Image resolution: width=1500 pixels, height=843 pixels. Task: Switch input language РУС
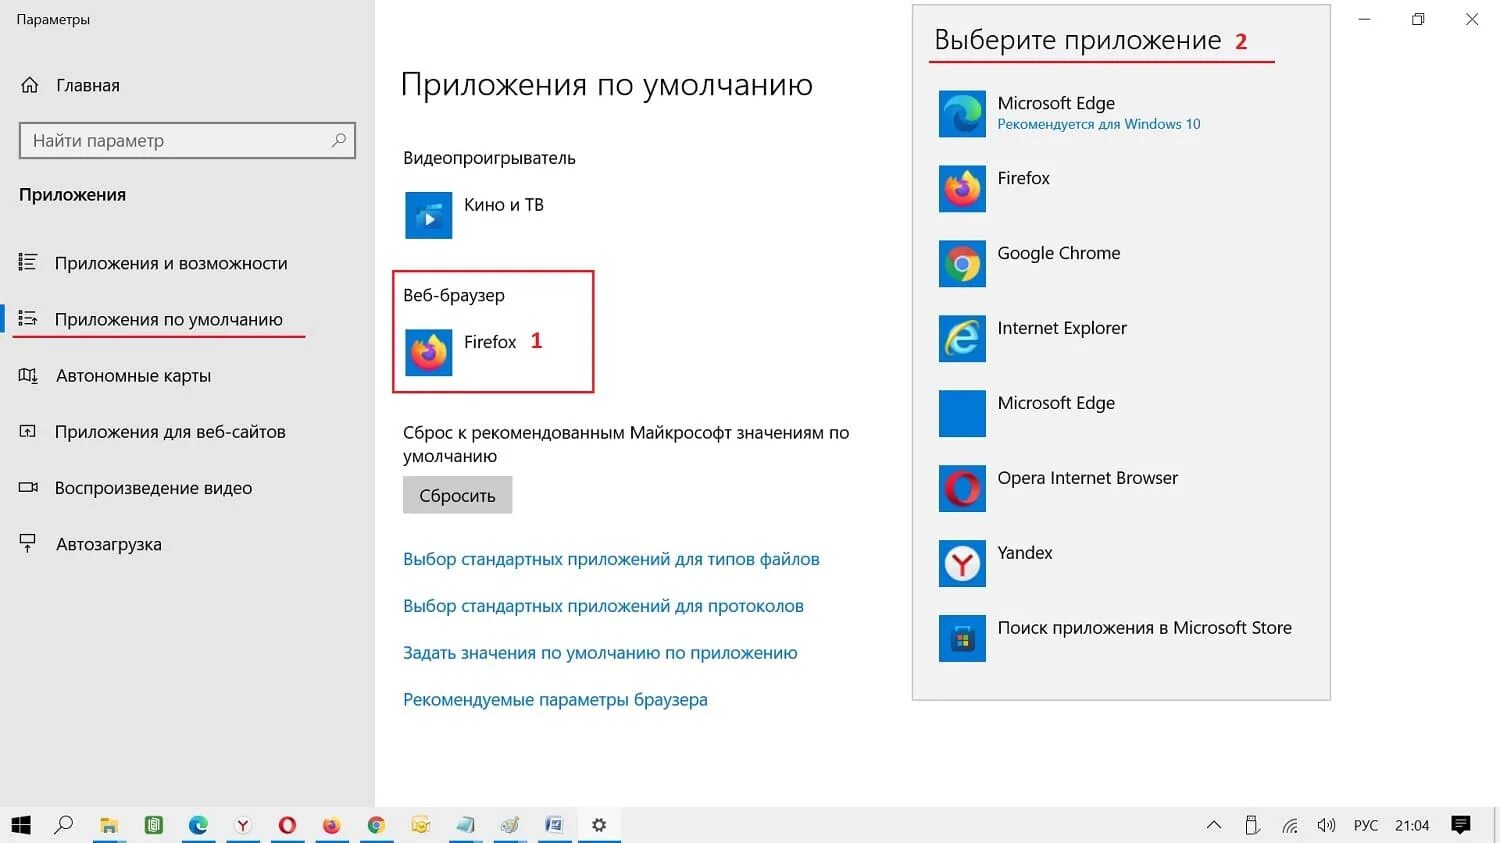click(1366, 826)
